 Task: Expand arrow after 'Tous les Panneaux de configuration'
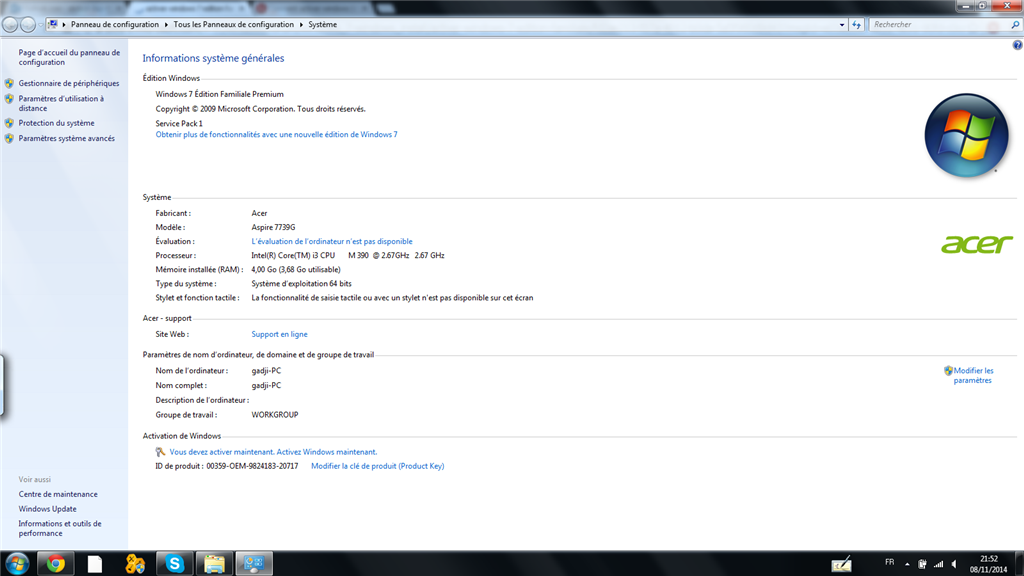coord(301,25)
